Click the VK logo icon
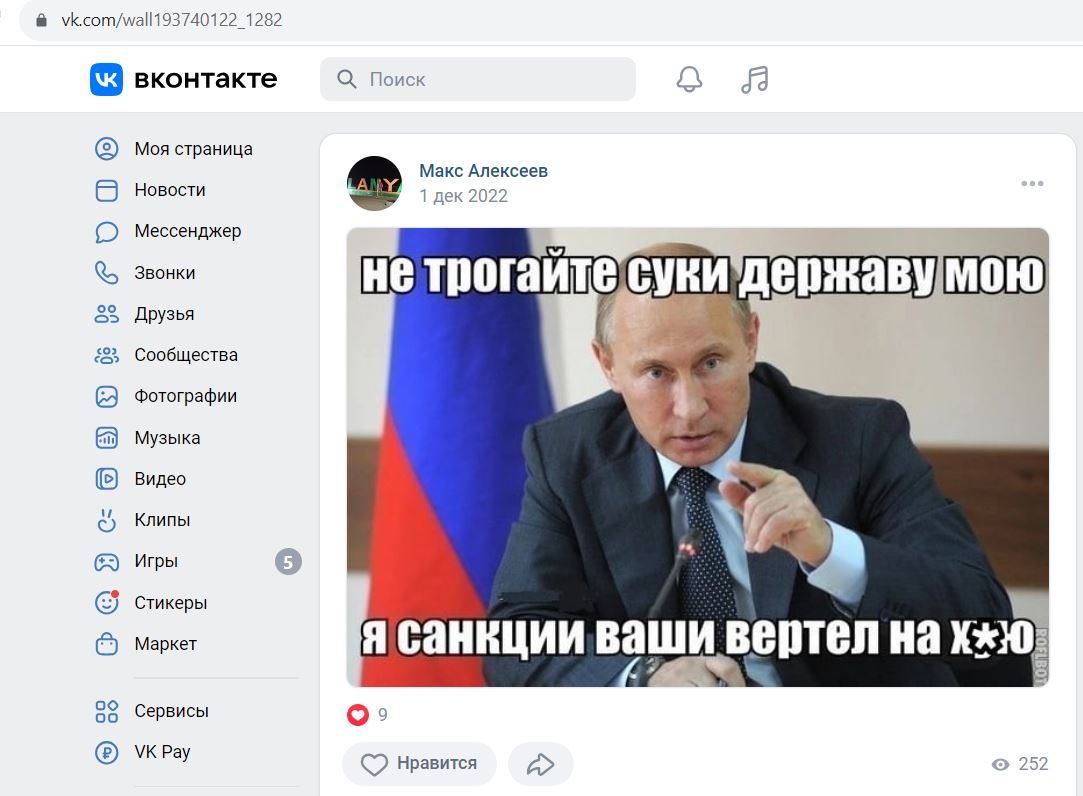Viewport: 1083px width, 796px height. [x=106, y=79]
